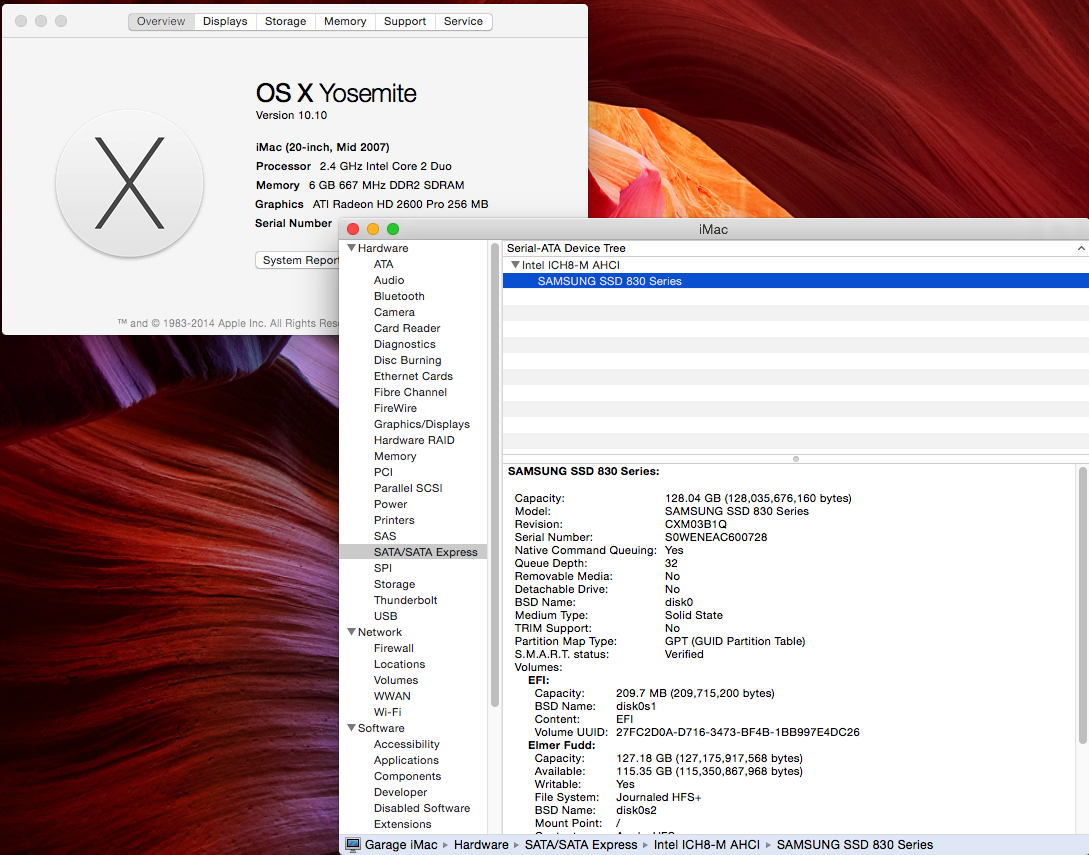Click the Volume UUID value
Viewport: 1089px width, 855px height.
click(x=738, y=732)
